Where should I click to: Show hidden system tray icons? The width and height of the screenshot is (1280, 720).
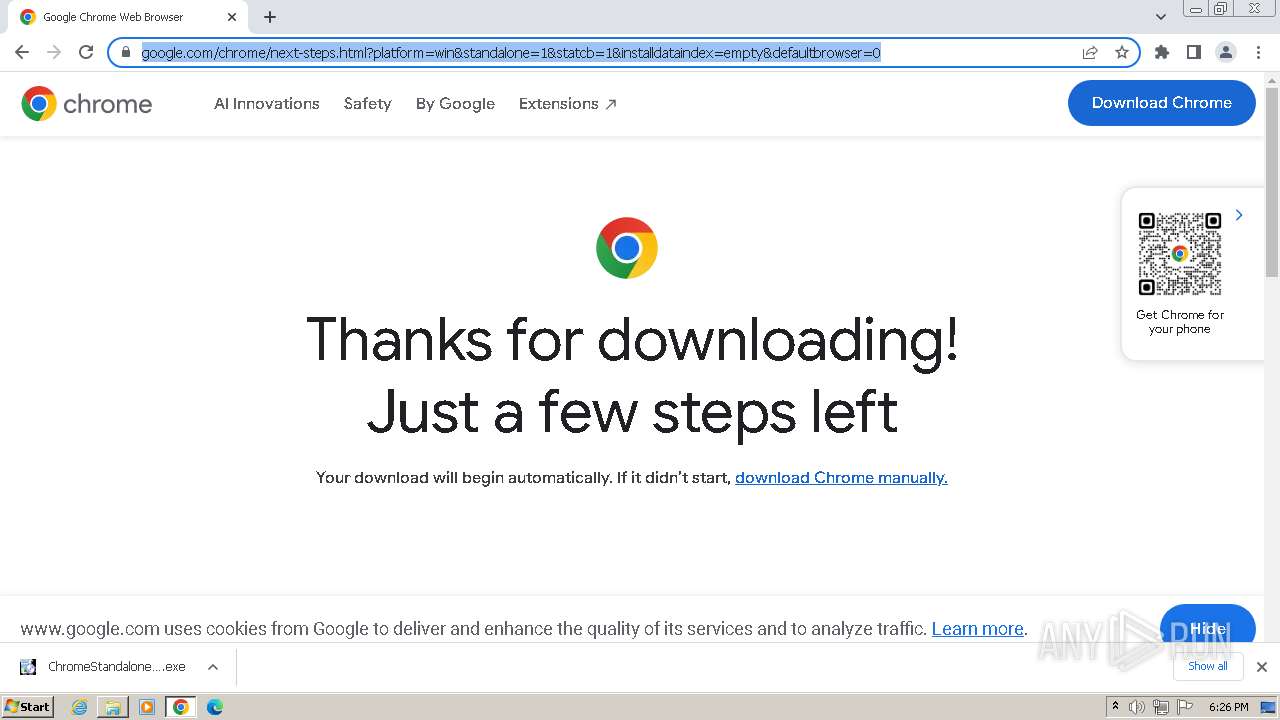(x=1115, y=707)
